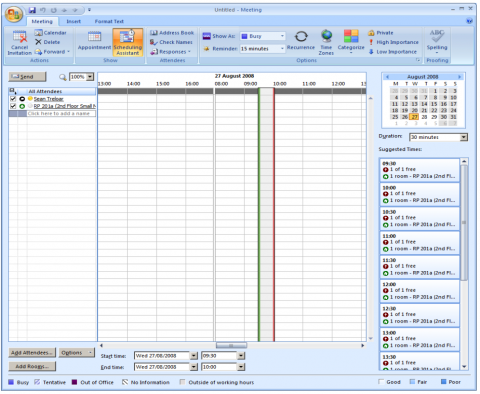Open the Responses options
The image size is (480, 394).
point(170,52)
